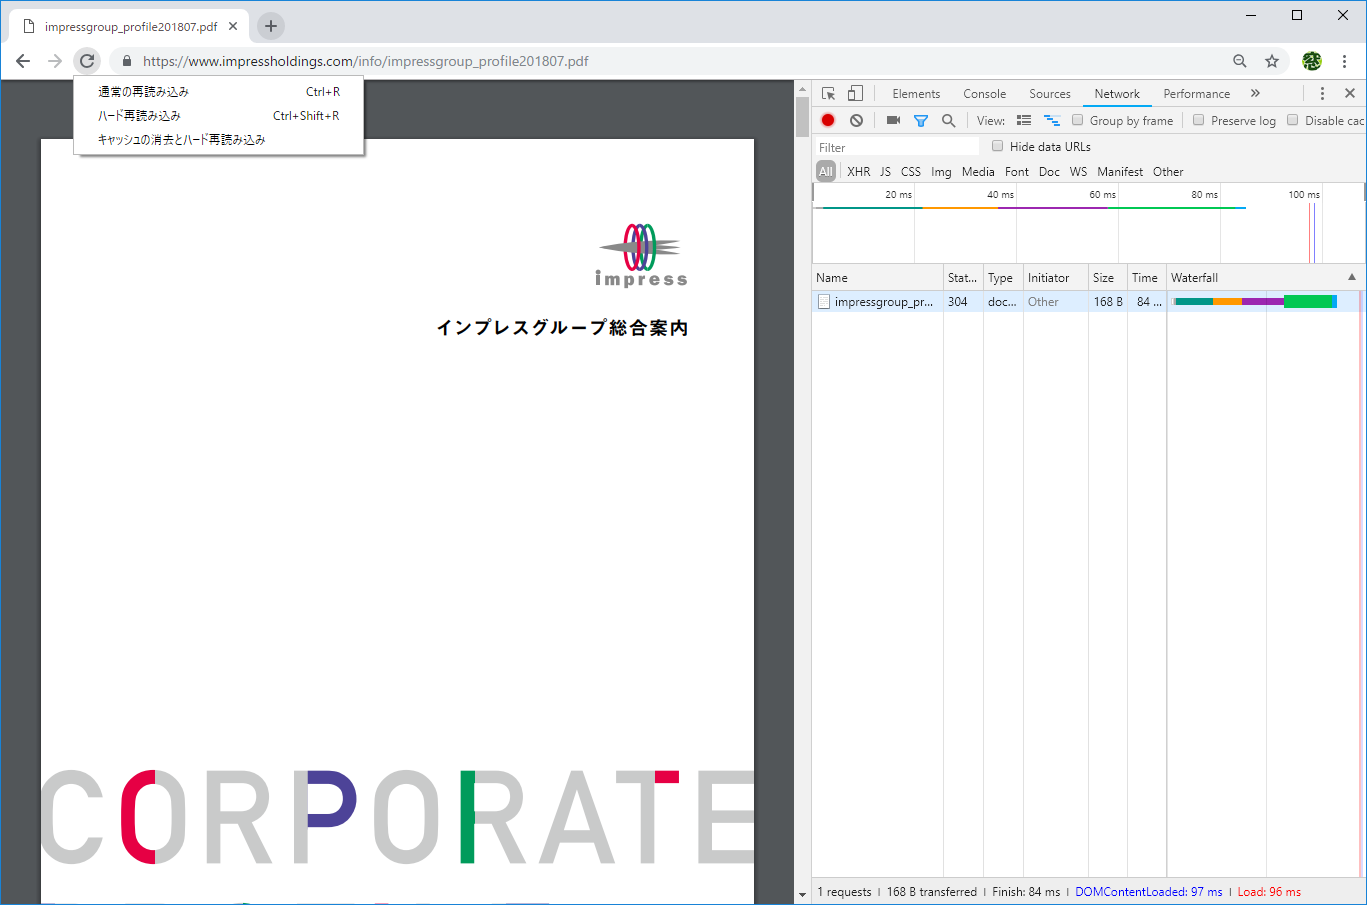
Task: Stop network recording with the red record button
Action: click(x=827, y=120)
